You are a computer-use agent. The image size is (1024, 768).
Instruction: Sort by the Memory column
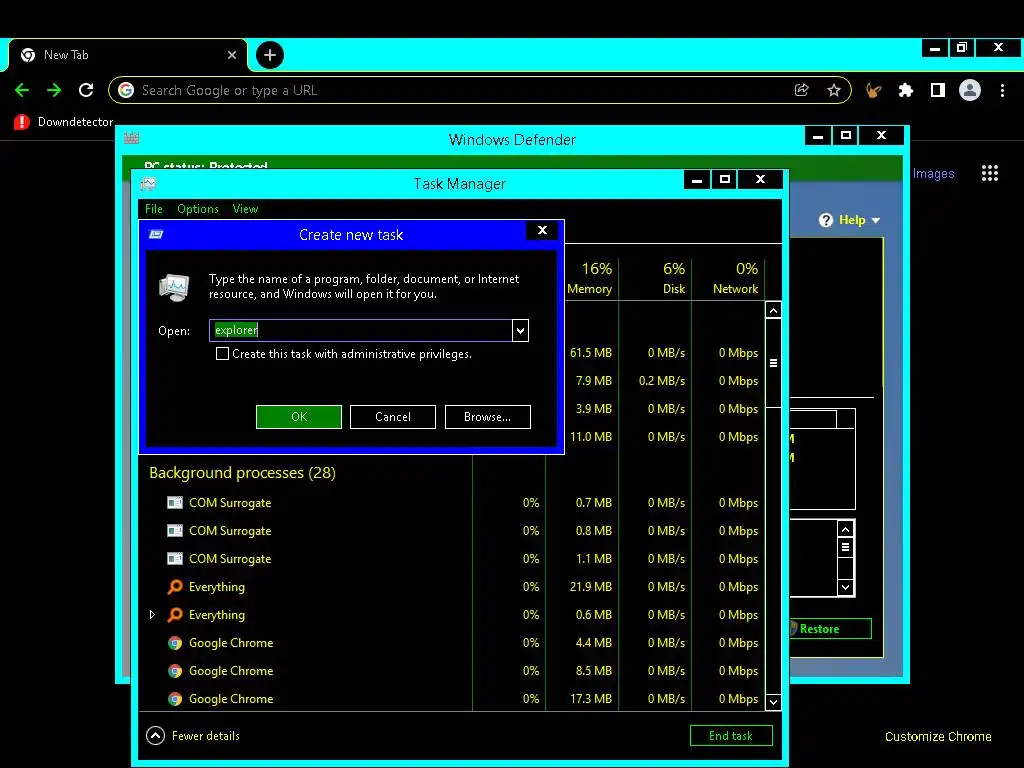[589, 278]
